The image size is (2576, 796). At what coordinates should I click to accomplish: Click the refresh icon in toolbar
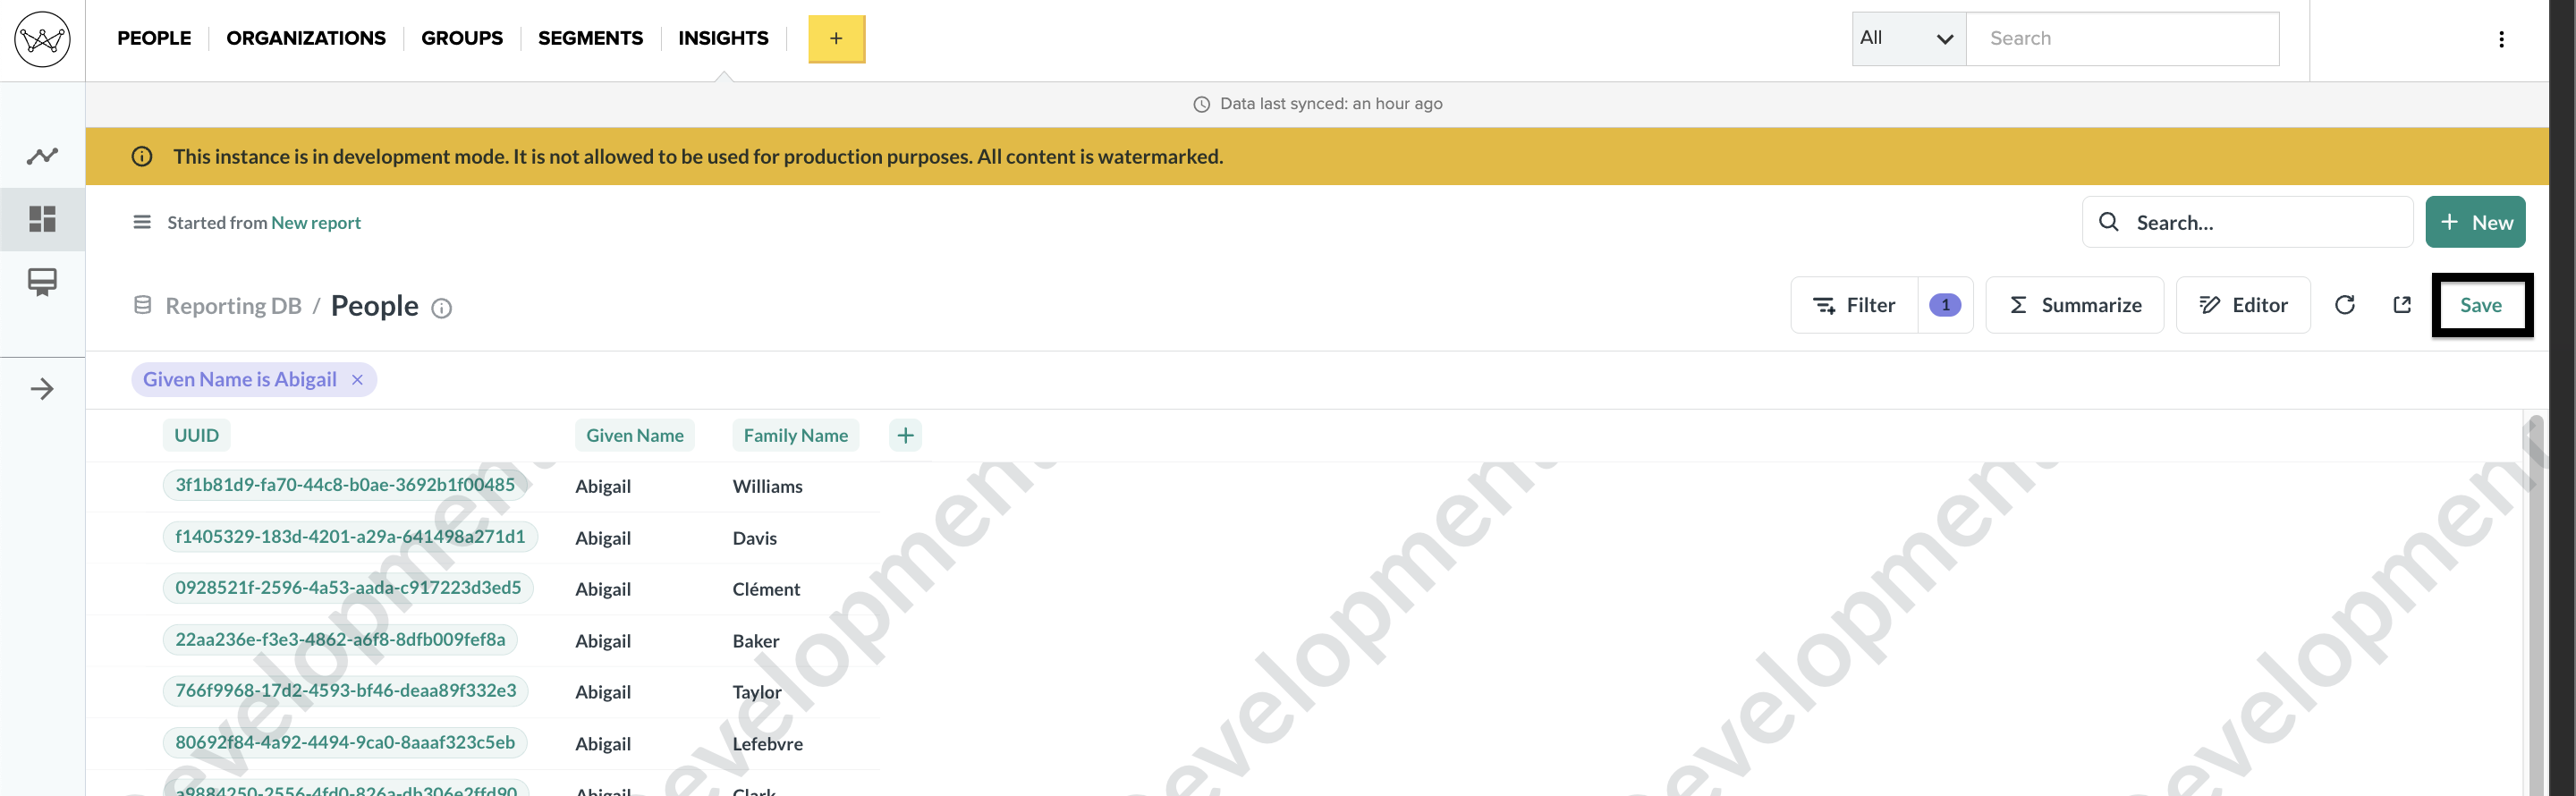click(x=2344, y=305)
